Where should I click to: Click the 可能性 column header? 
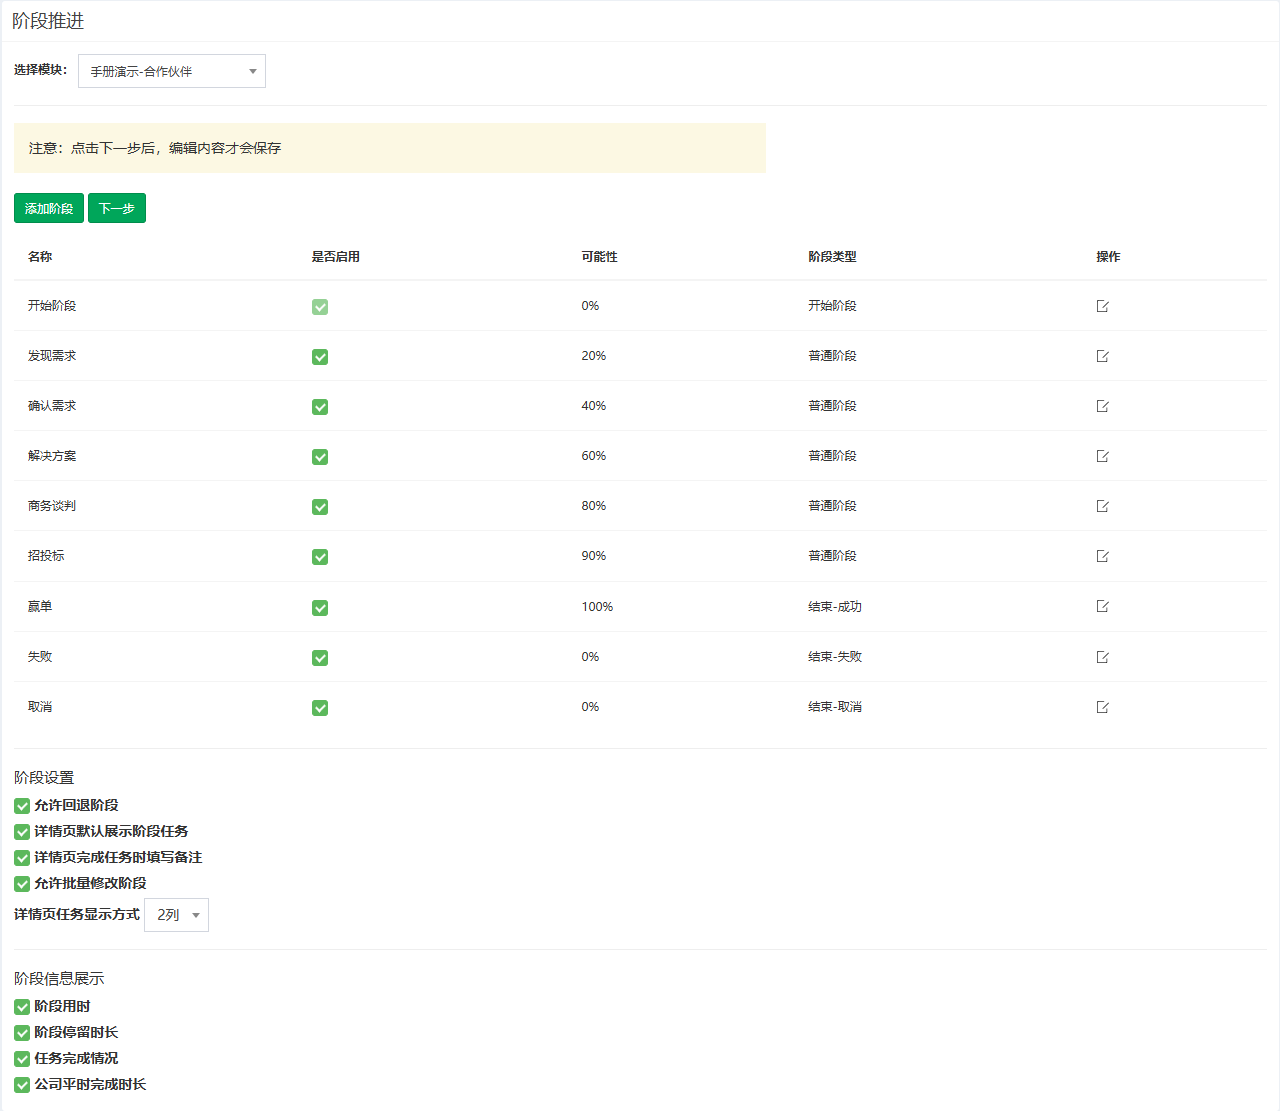pos(600,257)
